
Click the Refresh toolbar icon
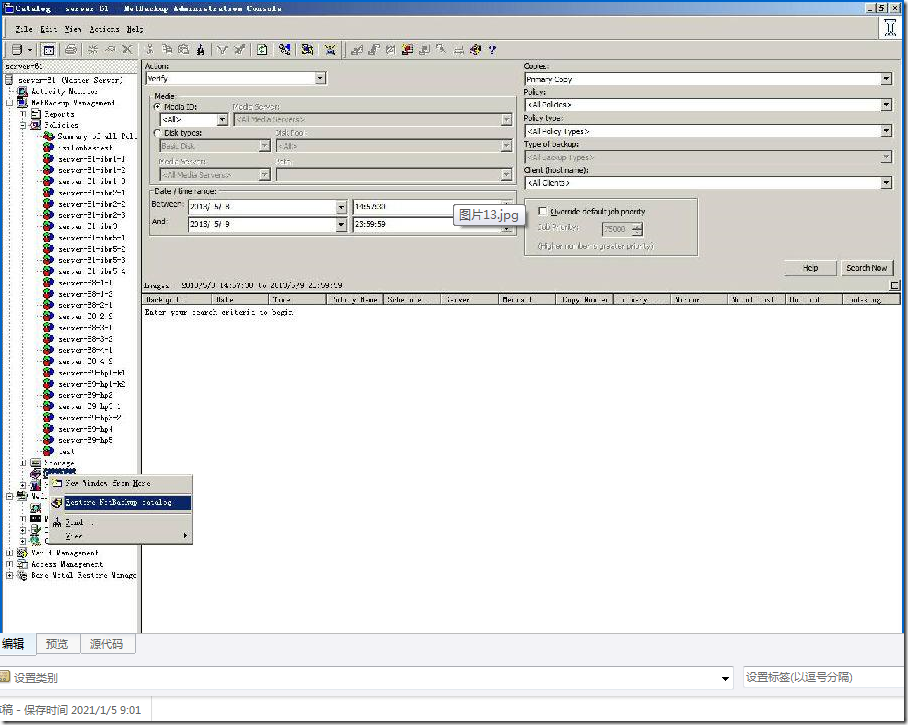click(262, 49)
